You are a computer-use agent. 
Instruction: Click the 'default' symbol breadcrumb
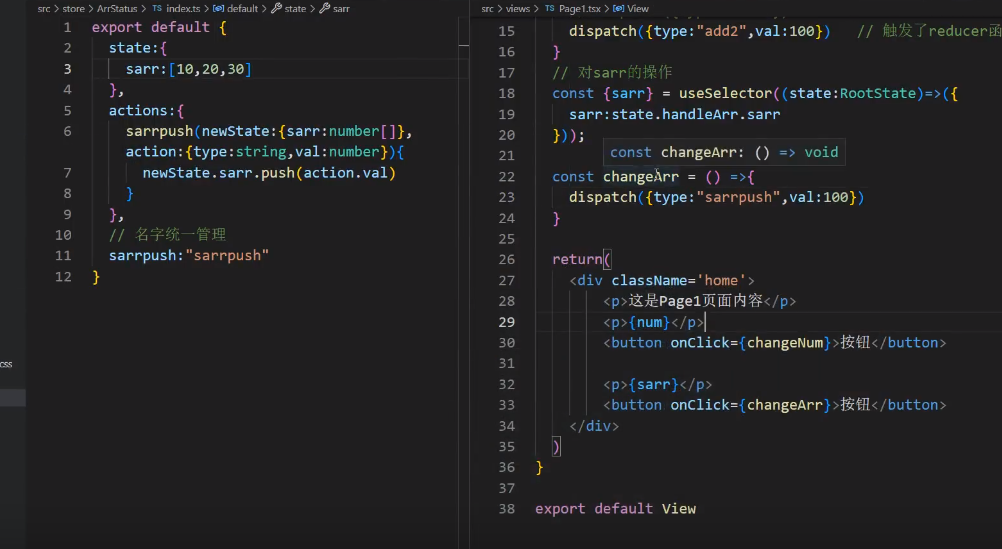(235, 8)
